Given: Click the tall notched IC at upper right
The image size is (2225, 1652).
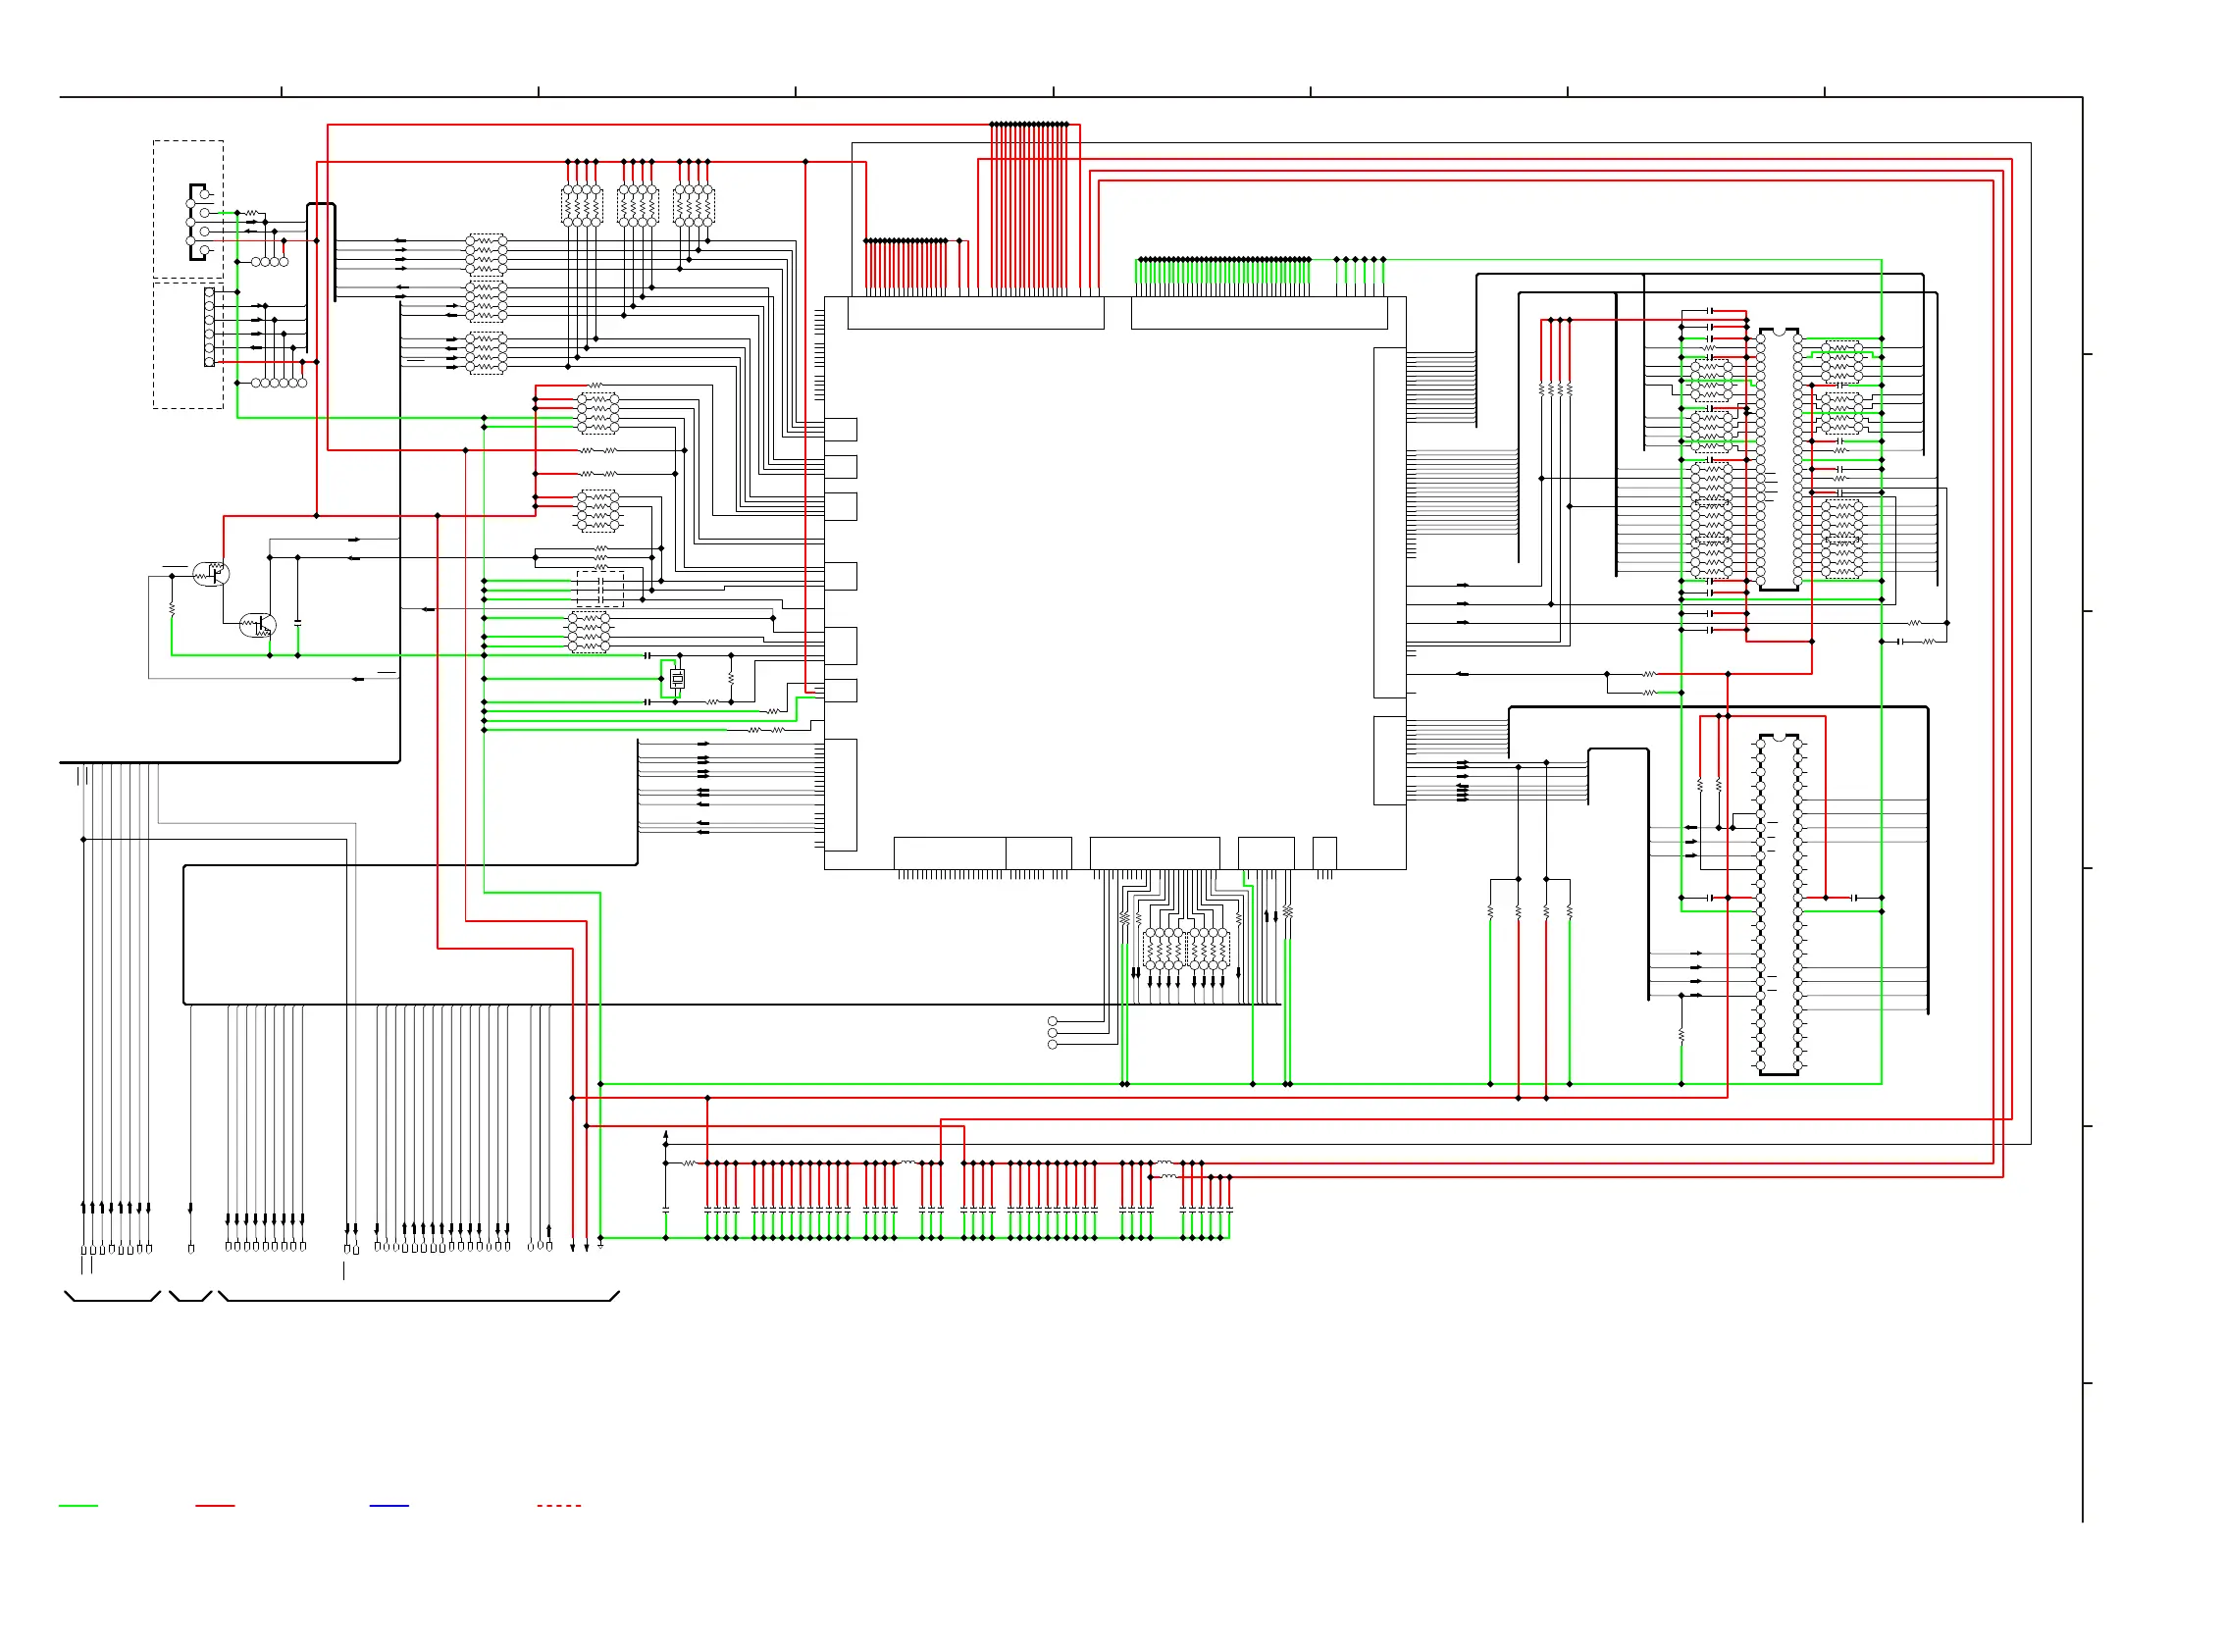Looking at the screenshot, I should pyautogui.click(x=1779, y=459).
